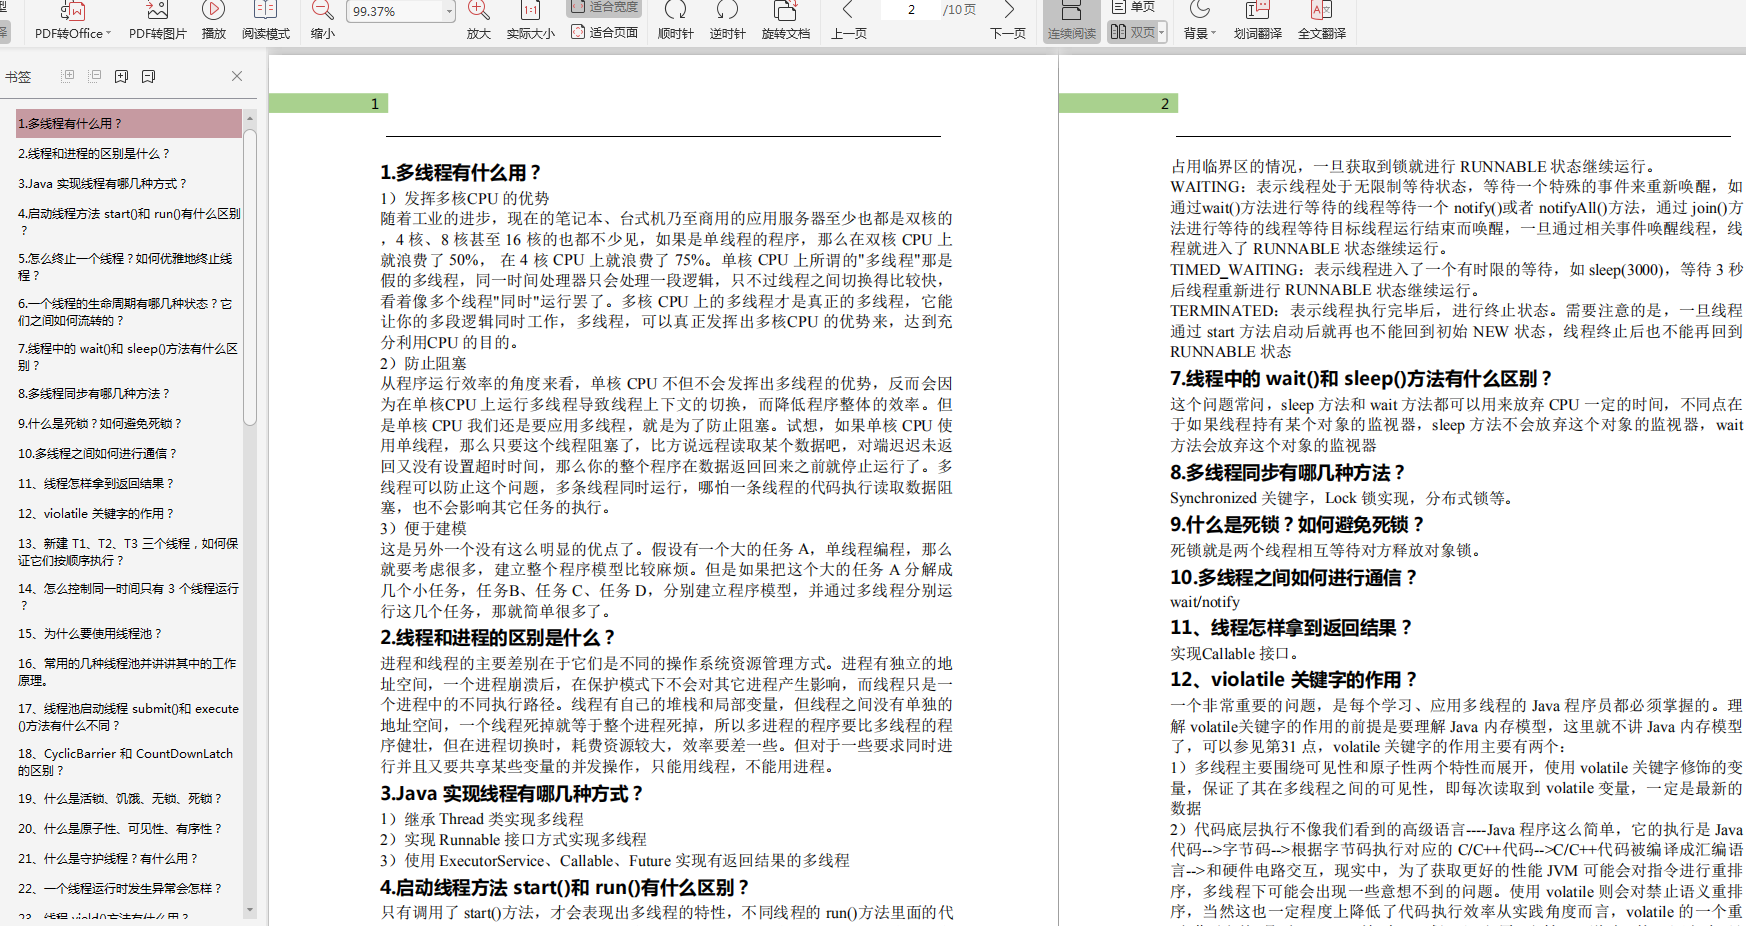Open the PDF转Office conversion tool
This screenshot has height=926, width=1746.
73,21
